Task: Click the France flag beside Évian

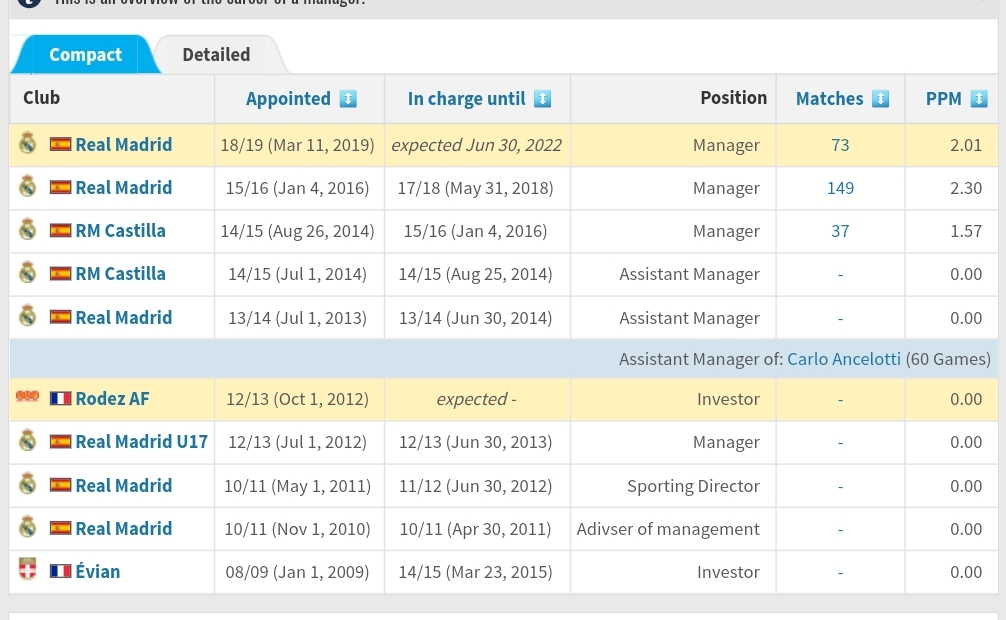Action: 60,571
